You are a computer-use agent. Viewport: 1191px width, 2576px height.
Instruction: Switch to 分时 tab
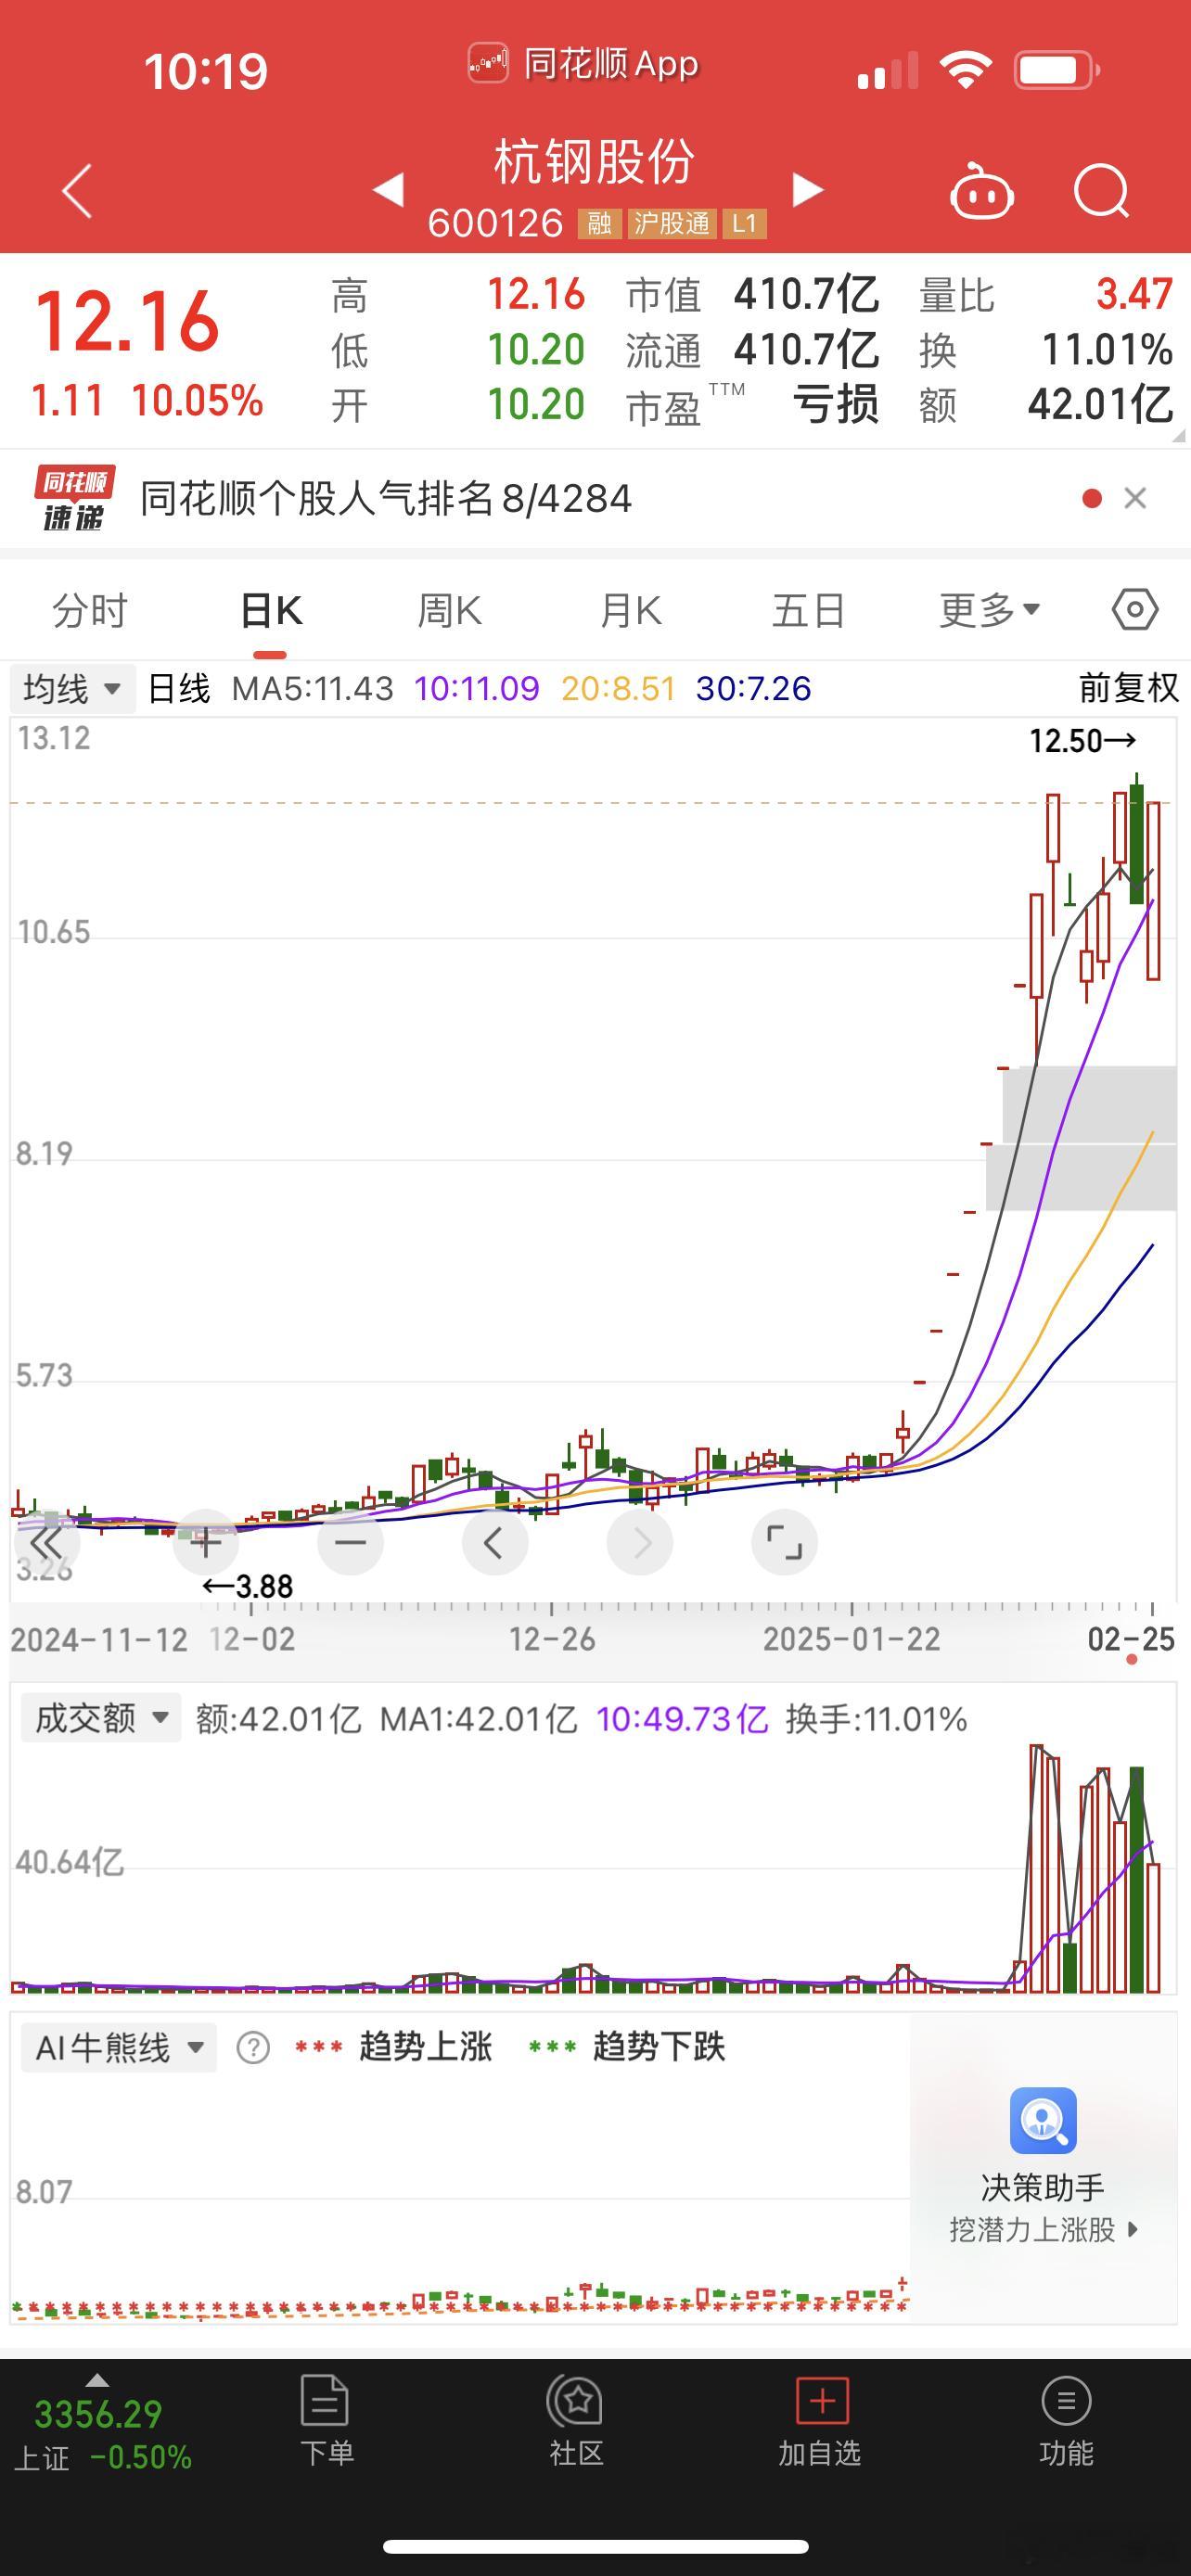(x=90, y=610)
